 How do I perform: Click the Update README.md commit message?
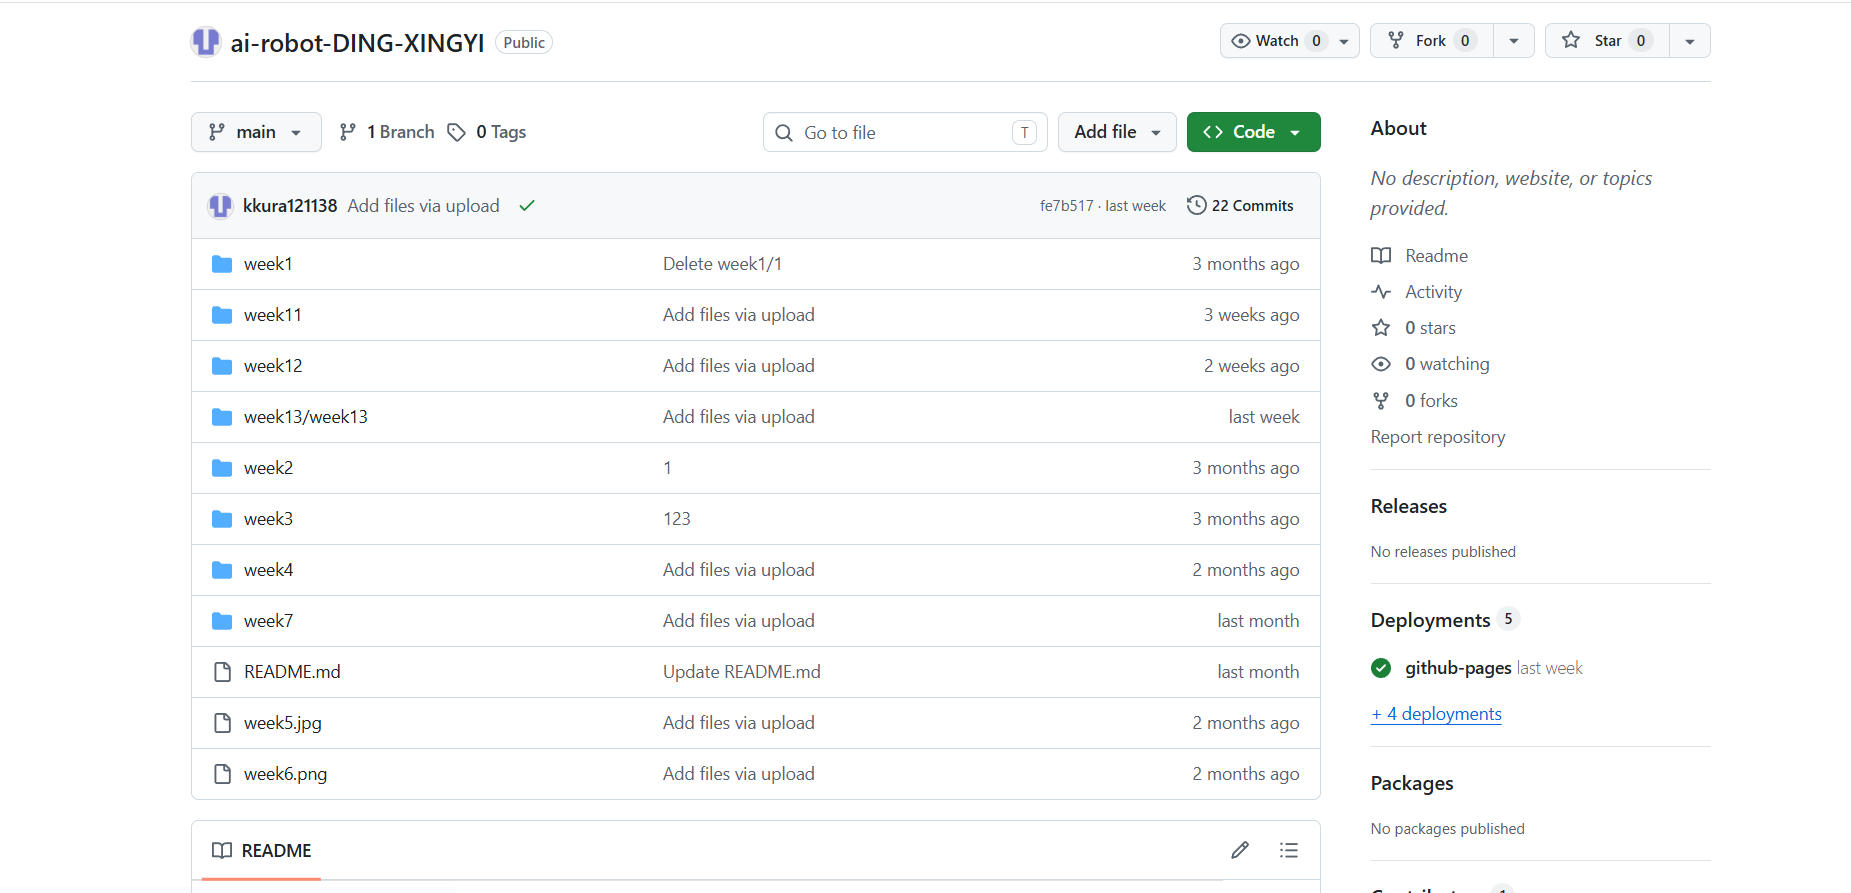pos(742,672)
